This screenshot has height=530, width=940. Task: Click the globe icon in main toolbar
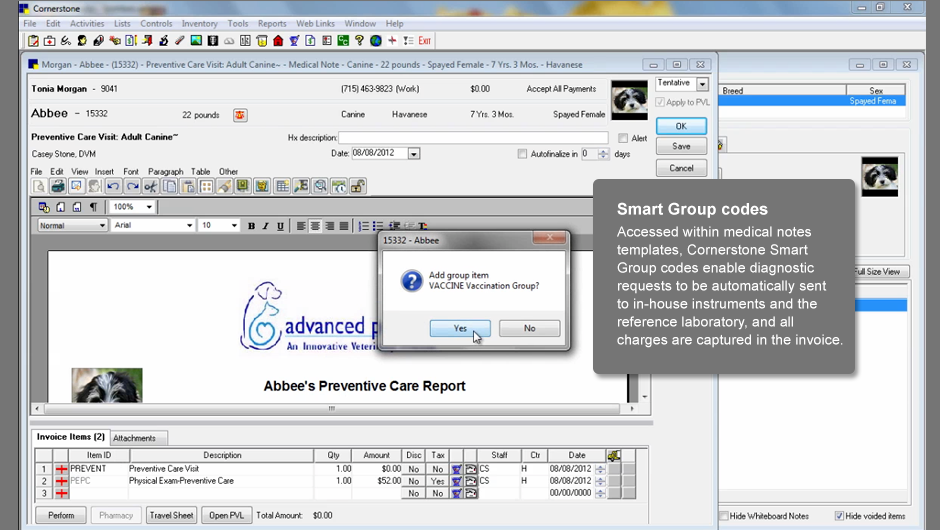[376, 41]
